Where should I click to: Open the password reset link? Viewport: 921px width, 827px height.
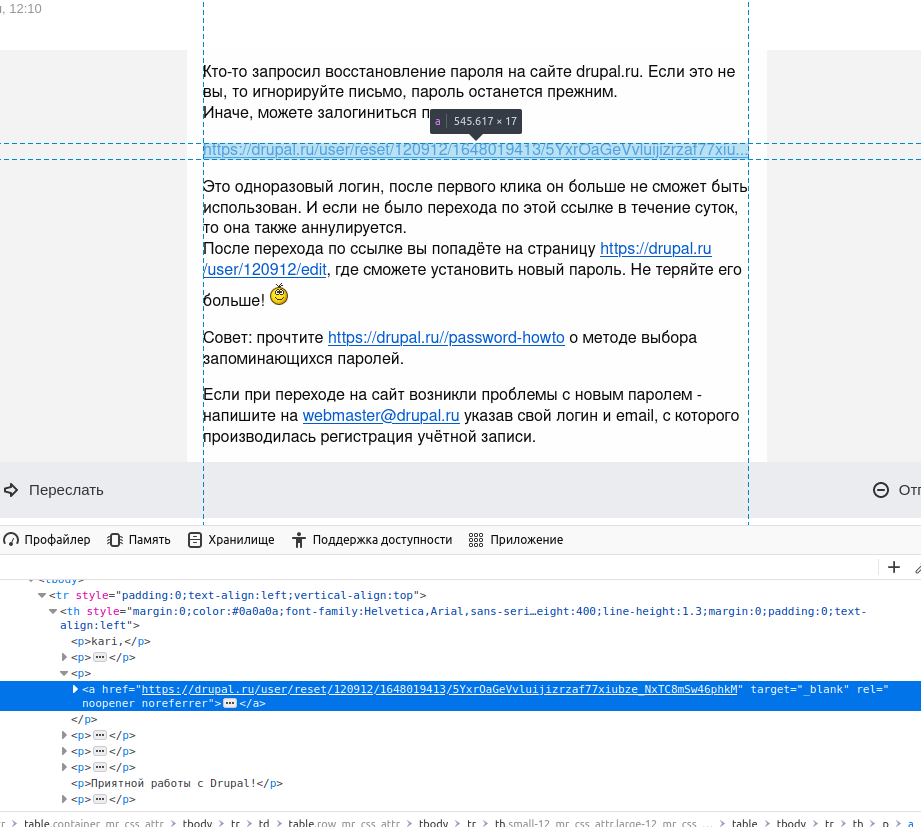click(x=475, y=150)
